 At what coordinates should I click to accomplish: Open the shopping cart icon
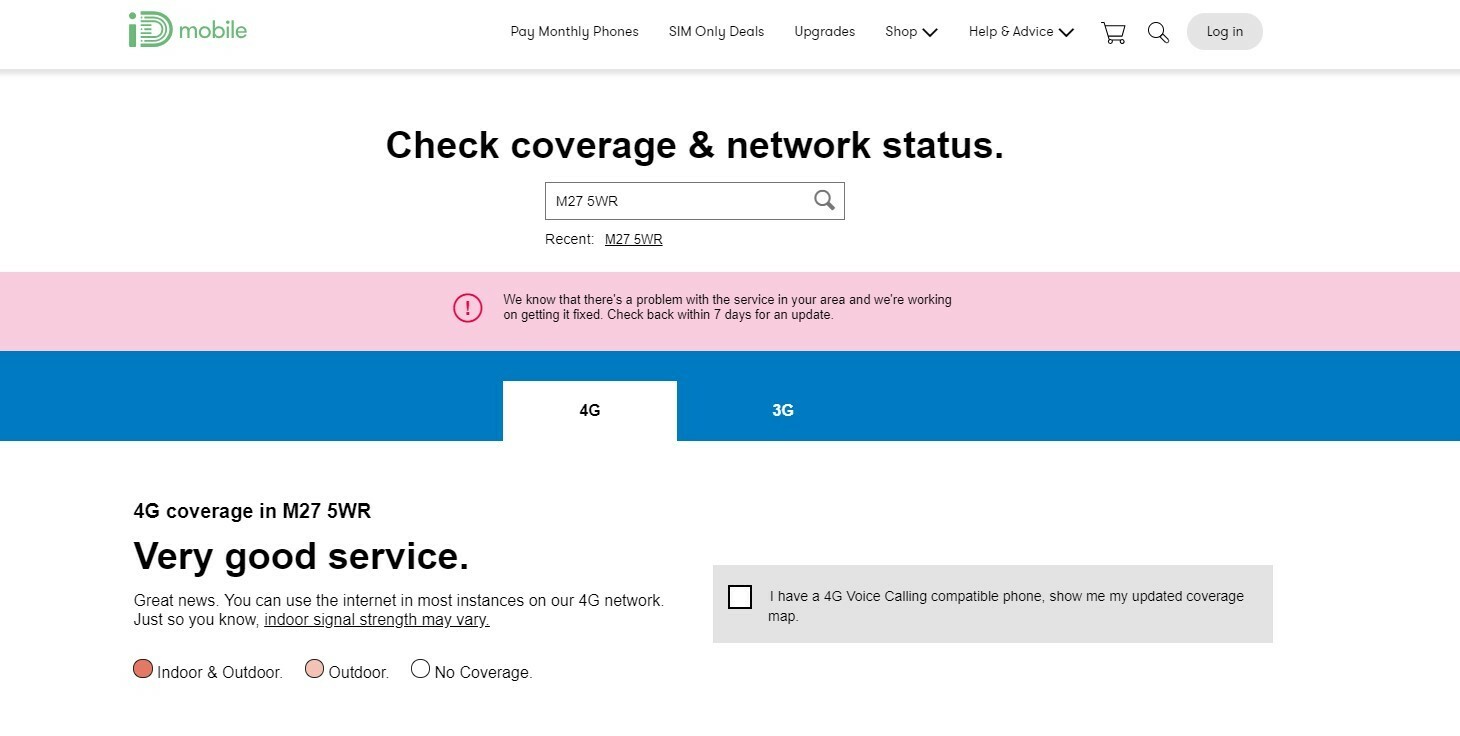[x=1113, y=32]
